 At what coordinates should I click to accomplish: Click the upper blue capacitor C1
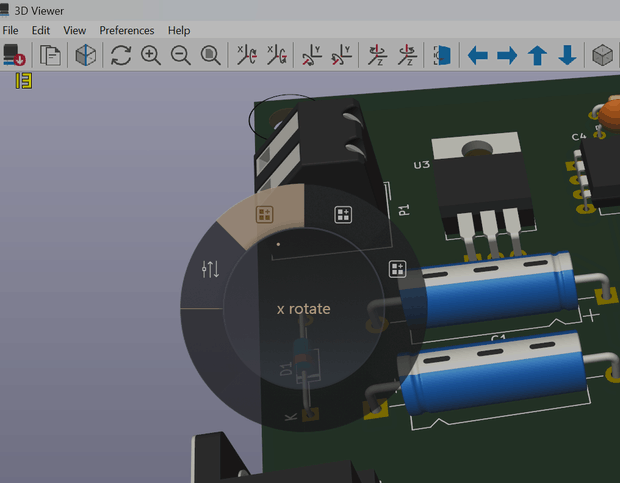(x=488, y=290)
